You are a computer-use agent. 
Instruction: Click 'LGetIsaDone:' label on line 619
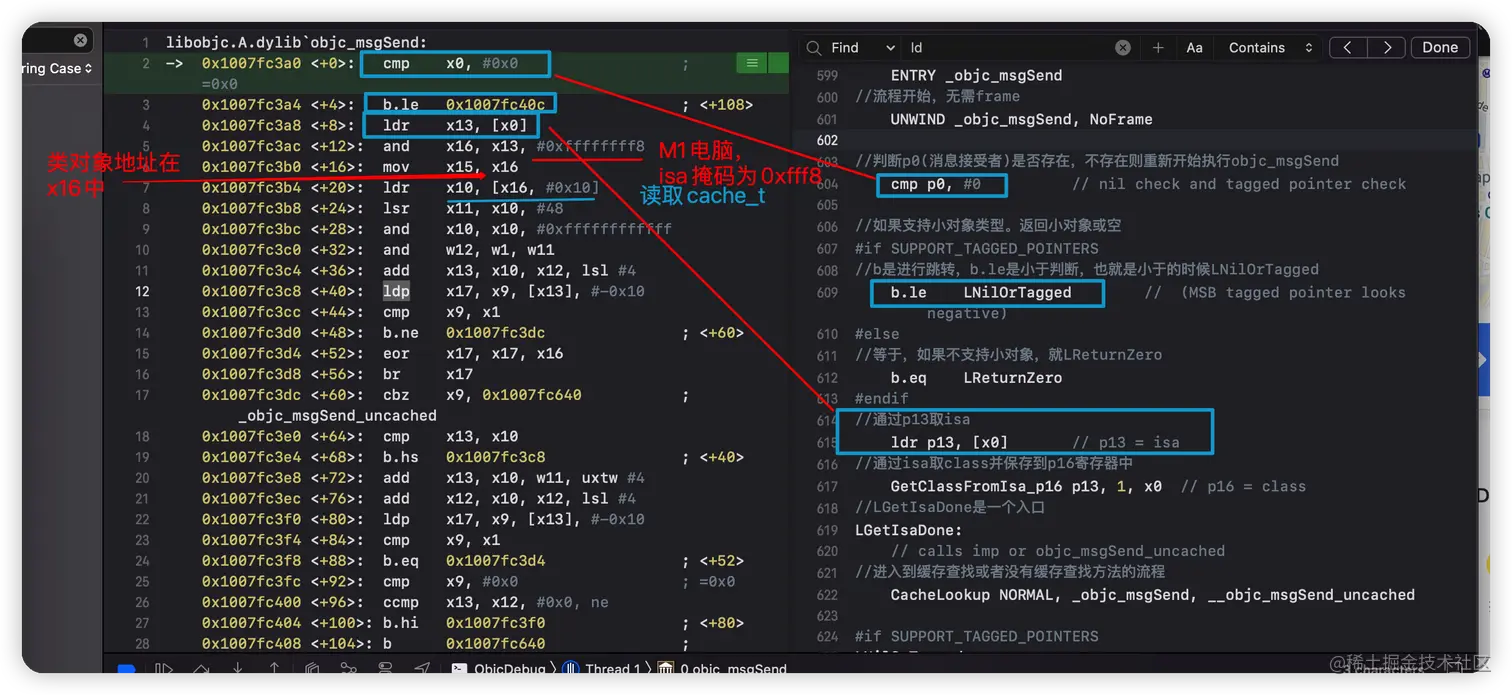(909, 530)
